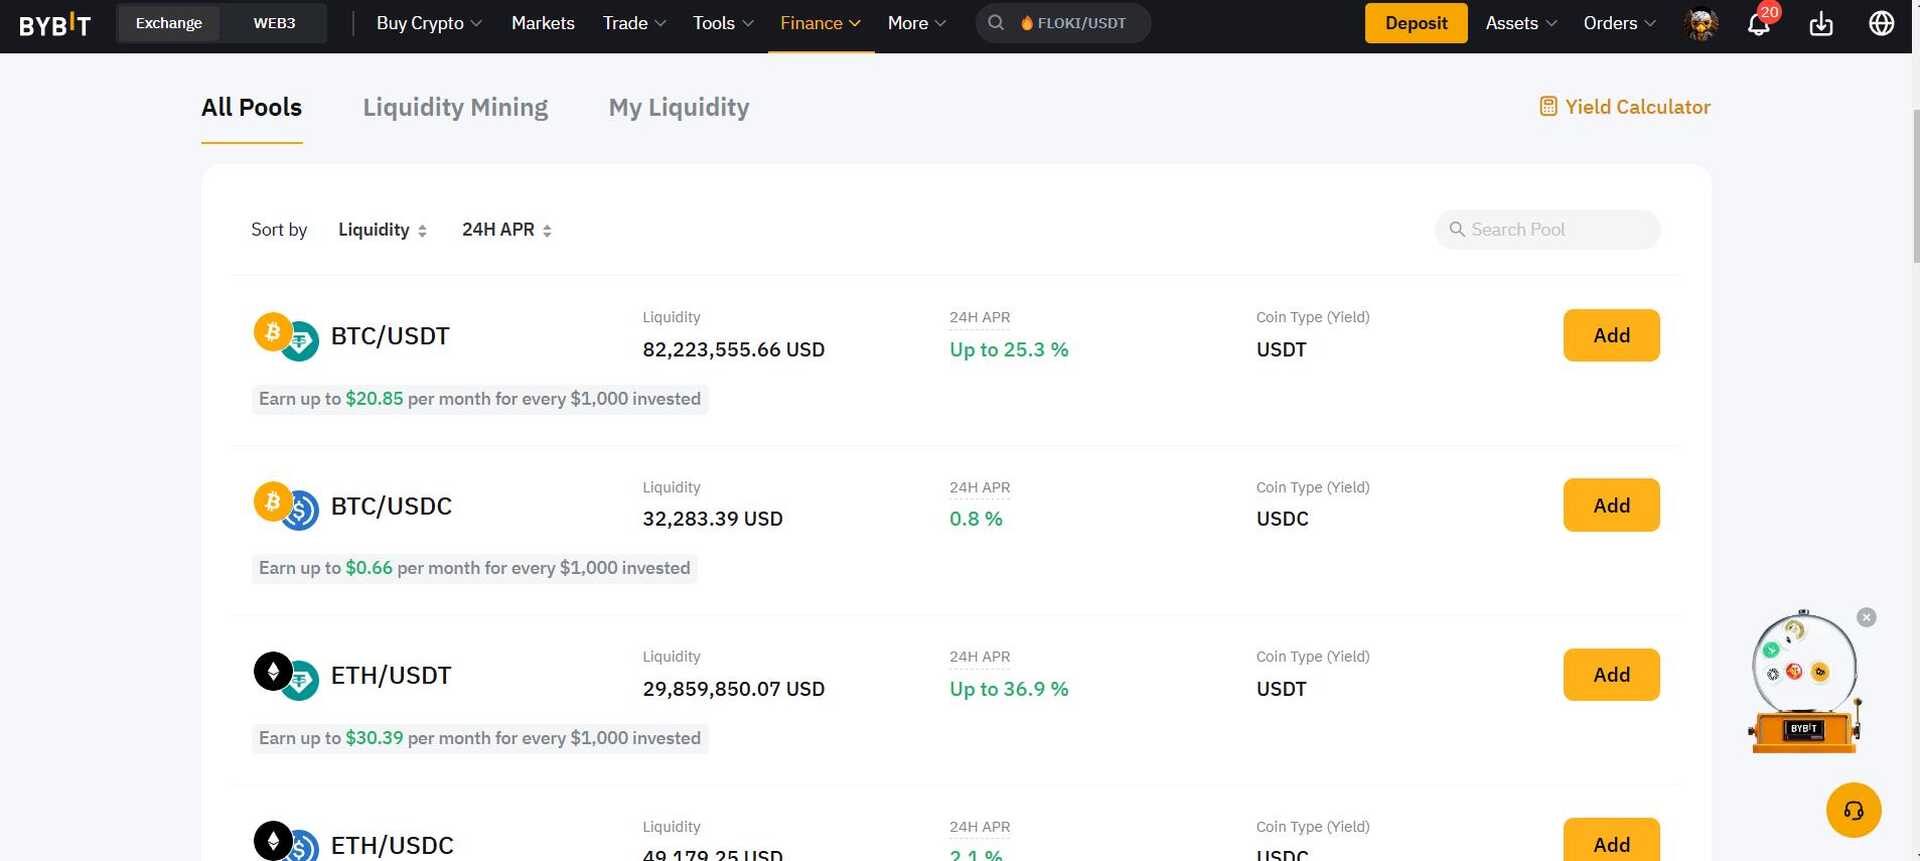
Task: Switch to My Liquidity tab
Action: pos(679,107)
